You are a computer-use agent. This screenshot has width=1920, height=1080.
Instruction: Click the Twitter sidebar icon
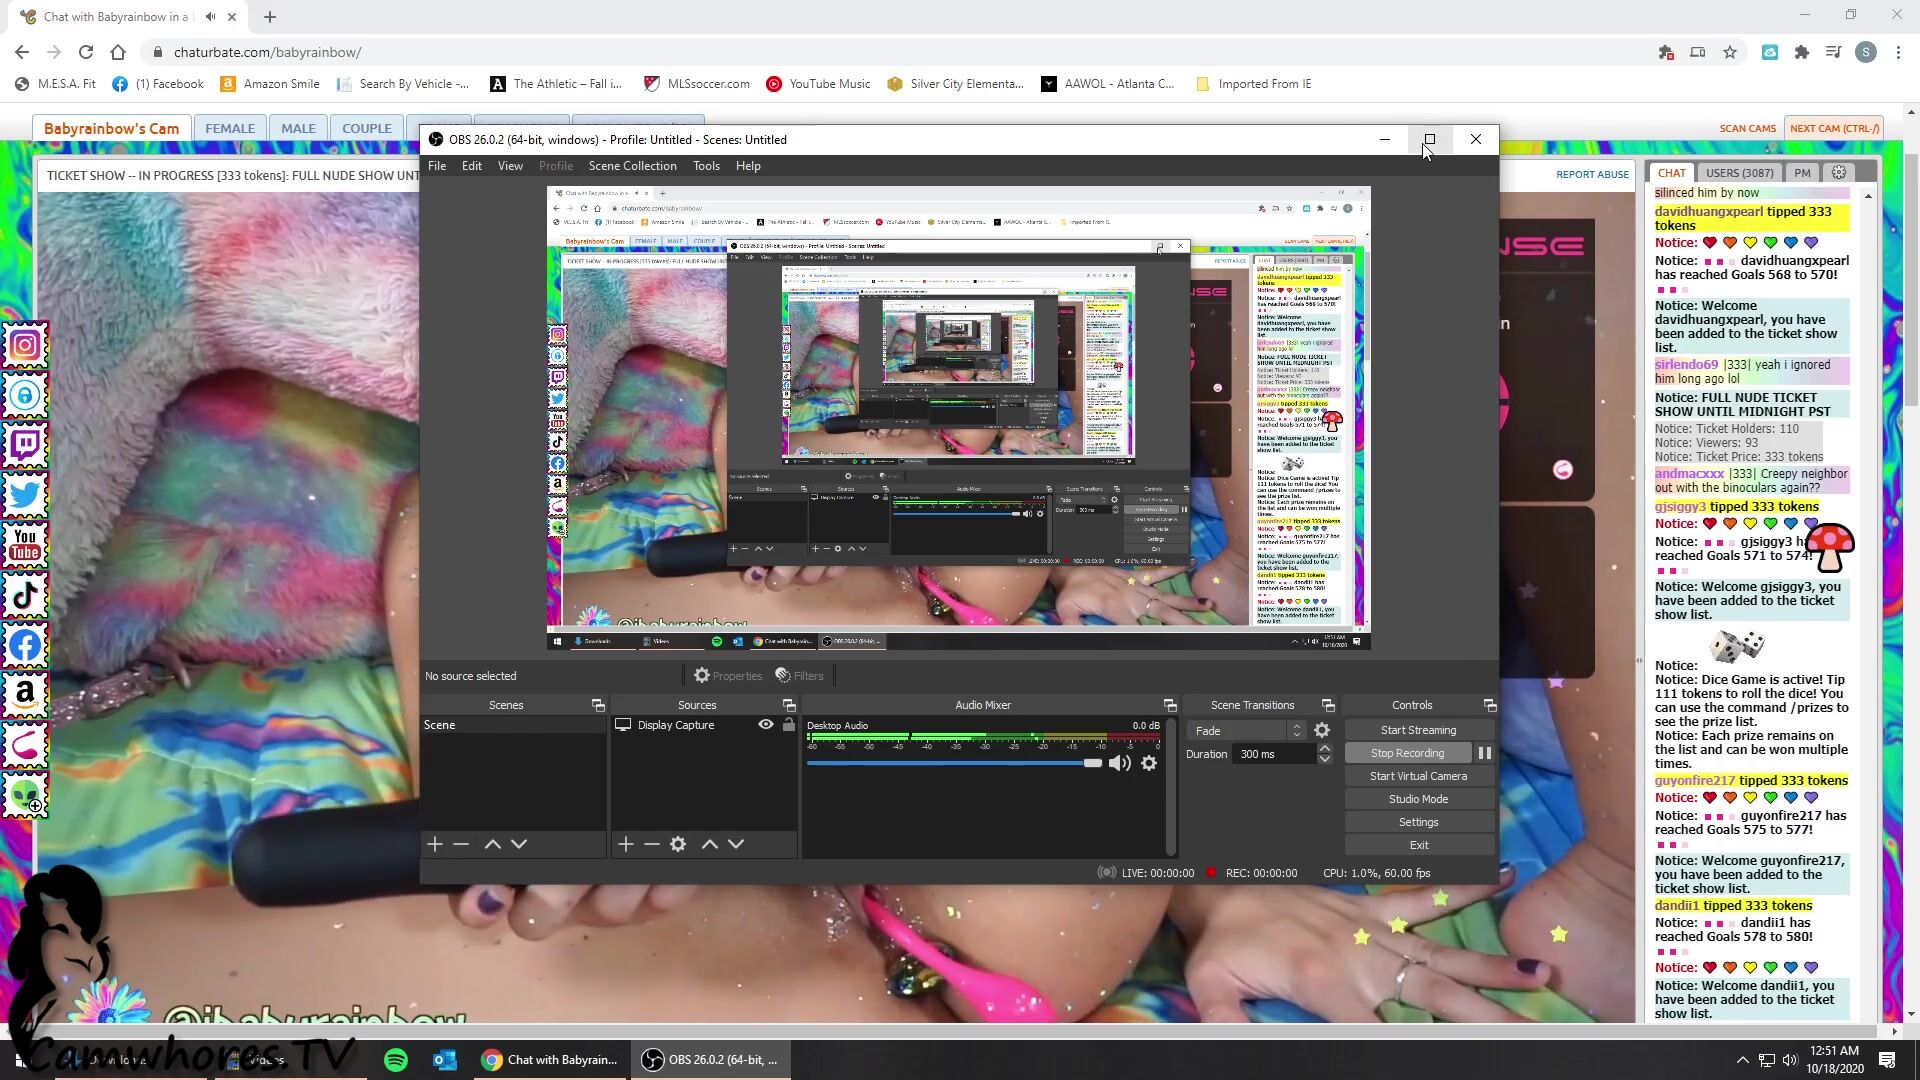[25, 496]
